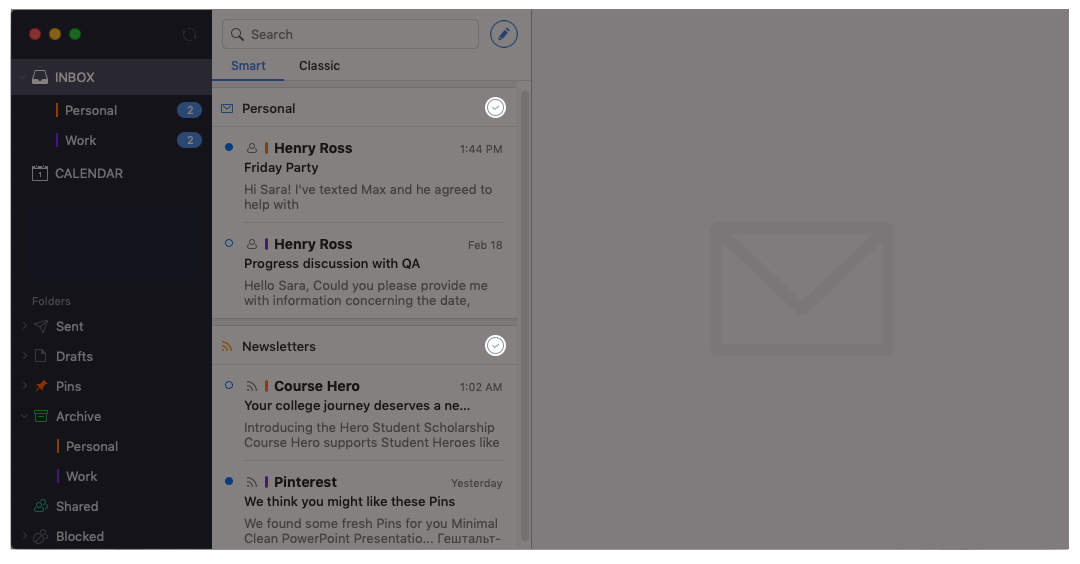1080x564 pixels.
Task: Click the Shared people icon
Action: click(41, 506)
